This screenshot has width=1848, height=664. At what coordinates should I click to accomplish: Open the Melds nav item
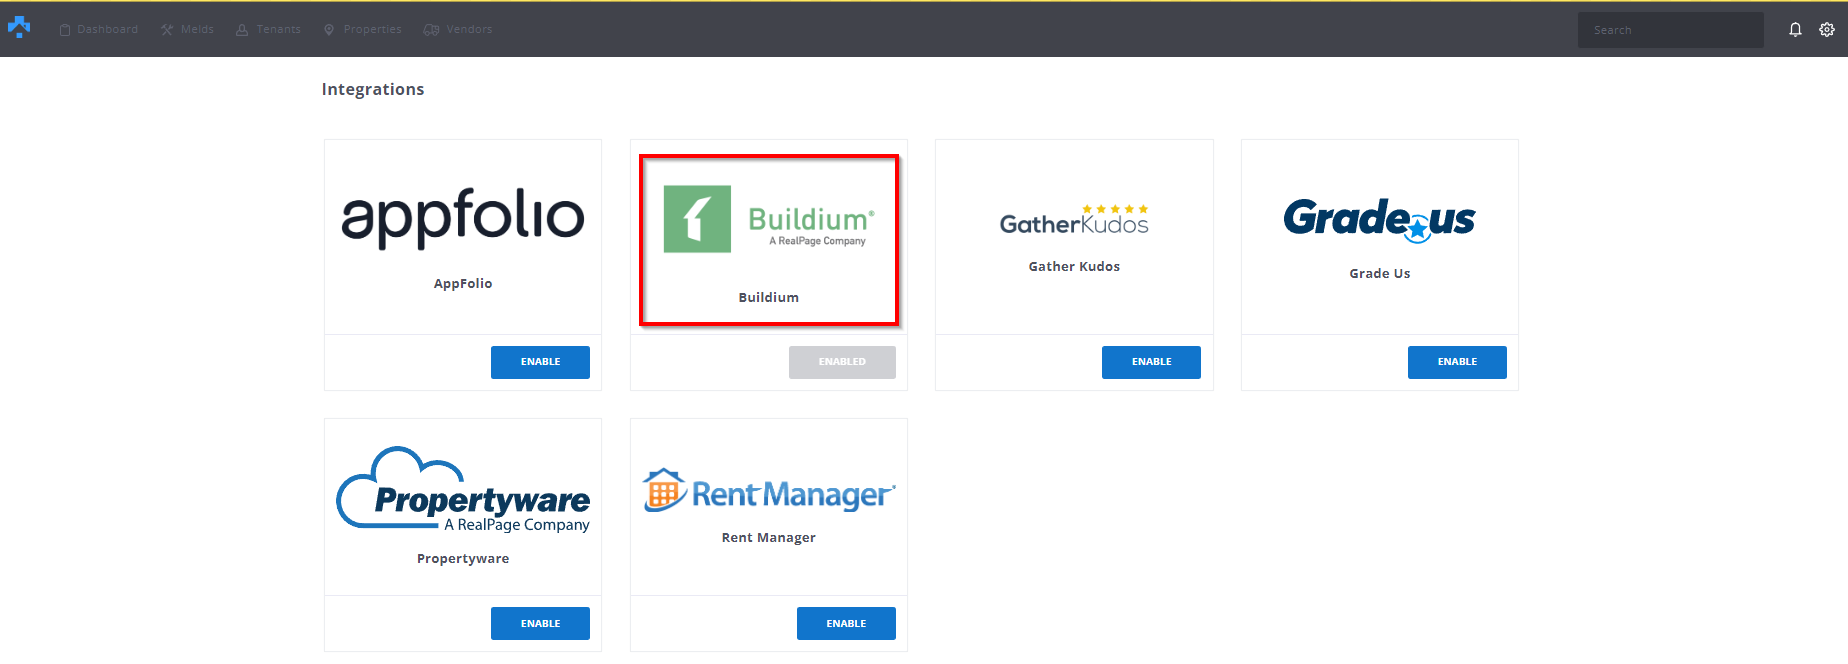(187, 30)
